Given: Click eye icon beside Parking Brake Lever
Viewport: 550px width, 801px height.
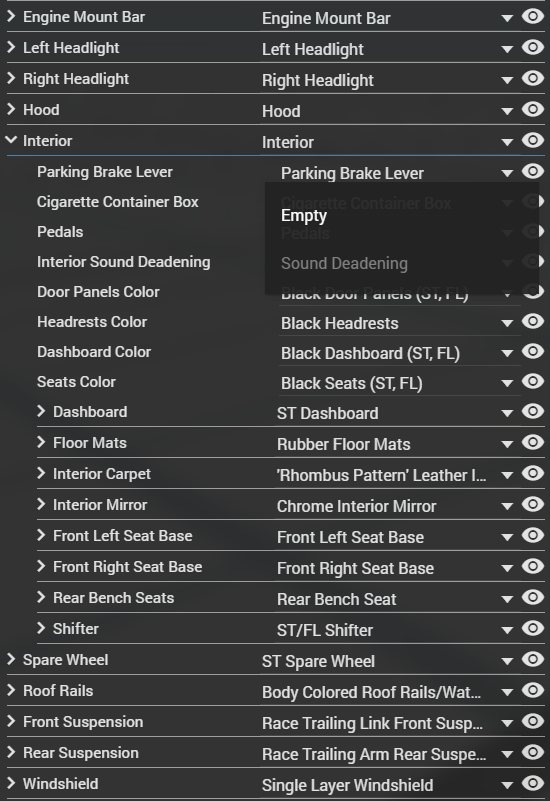Looking at the screenshot, I should 533,171.
